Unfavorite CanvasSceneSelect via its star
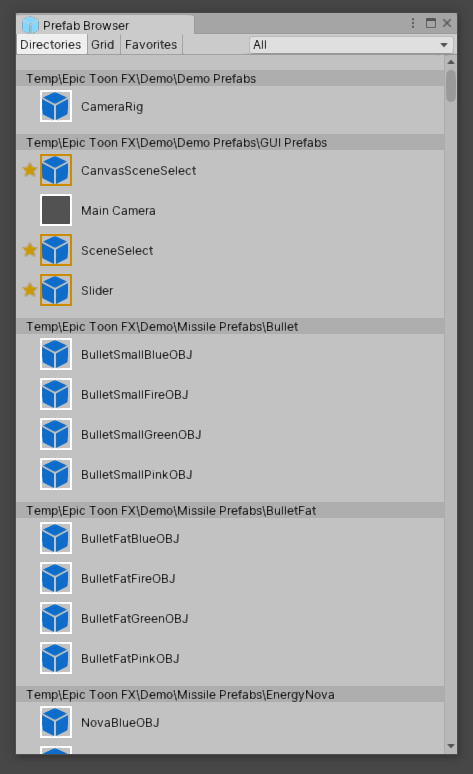The width and height of the screenshot is (473, 774). coord(30,170)
